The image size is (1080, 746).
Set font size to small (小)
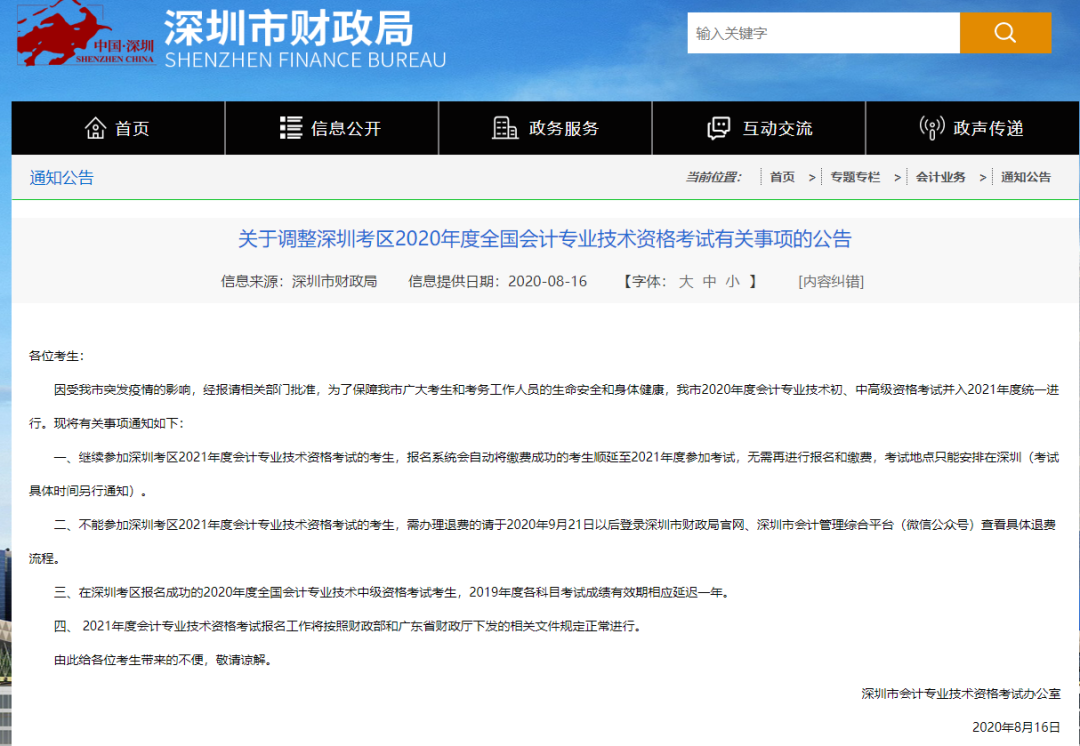tap(733, 281)
